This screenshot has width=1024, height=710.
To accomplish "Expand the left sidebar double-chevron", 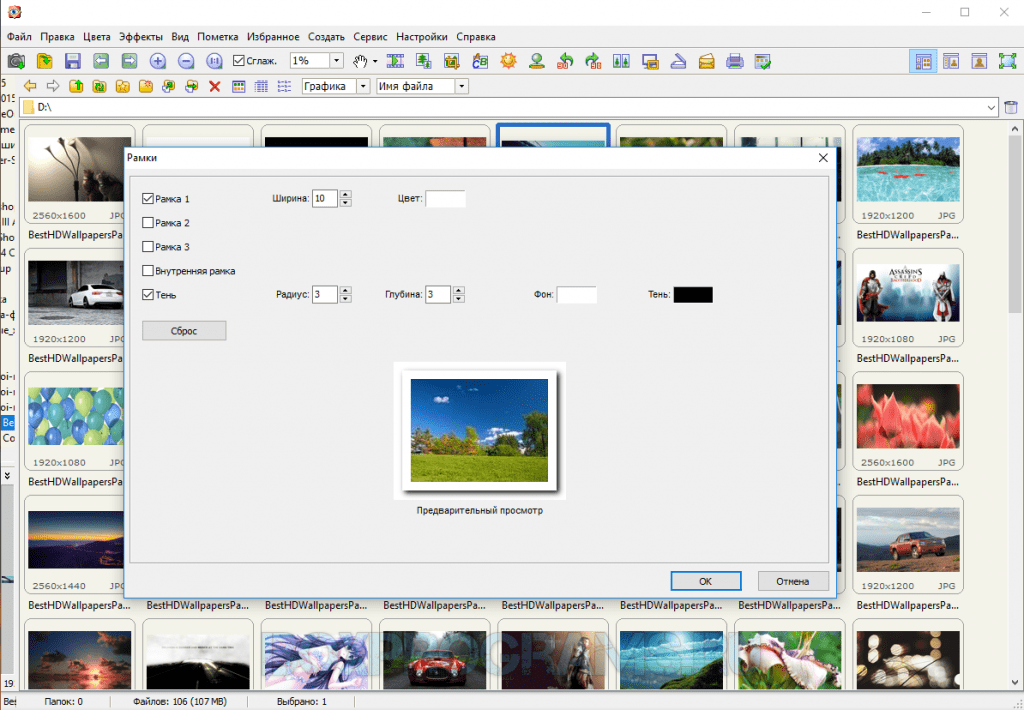I will pos(7,476).
